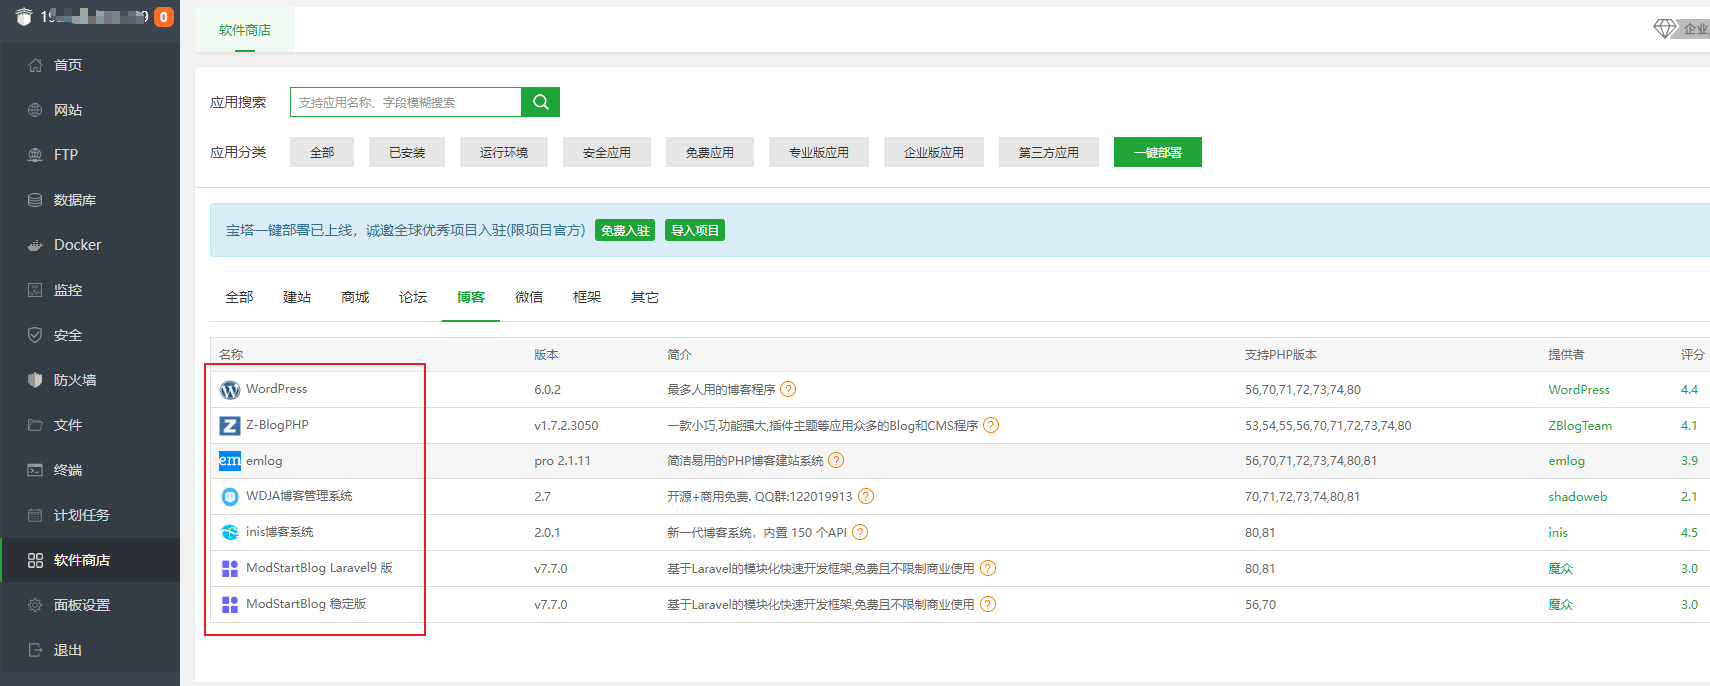
Task: Click the inis blog system icon
Action: pyautogui.click(x=230, y=532)
